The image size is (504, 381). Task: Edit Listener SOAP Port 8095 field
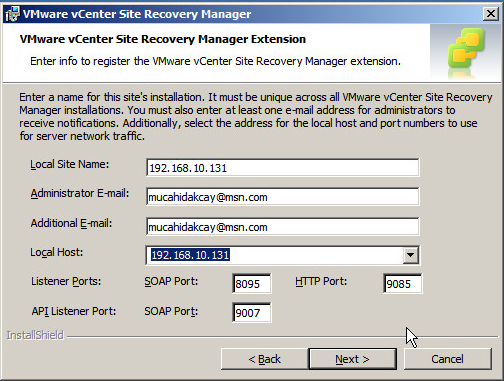(252, 284)
